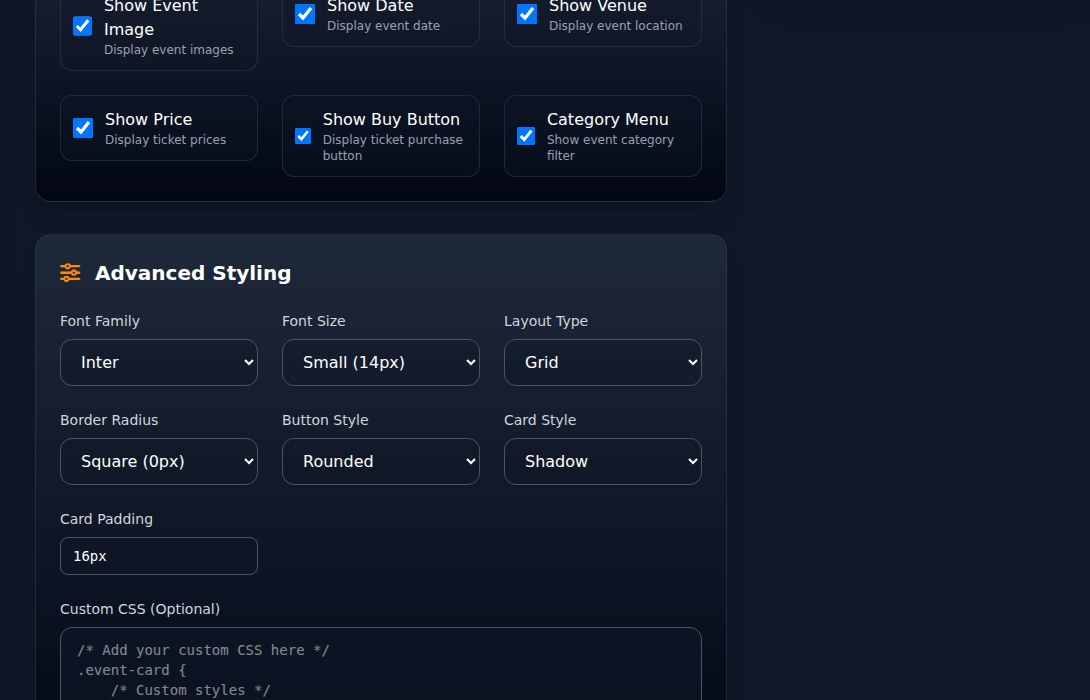Click the Custom CSS (Optional) label
The width and height of the screenshot is (1090, 700).
[140, 609]
